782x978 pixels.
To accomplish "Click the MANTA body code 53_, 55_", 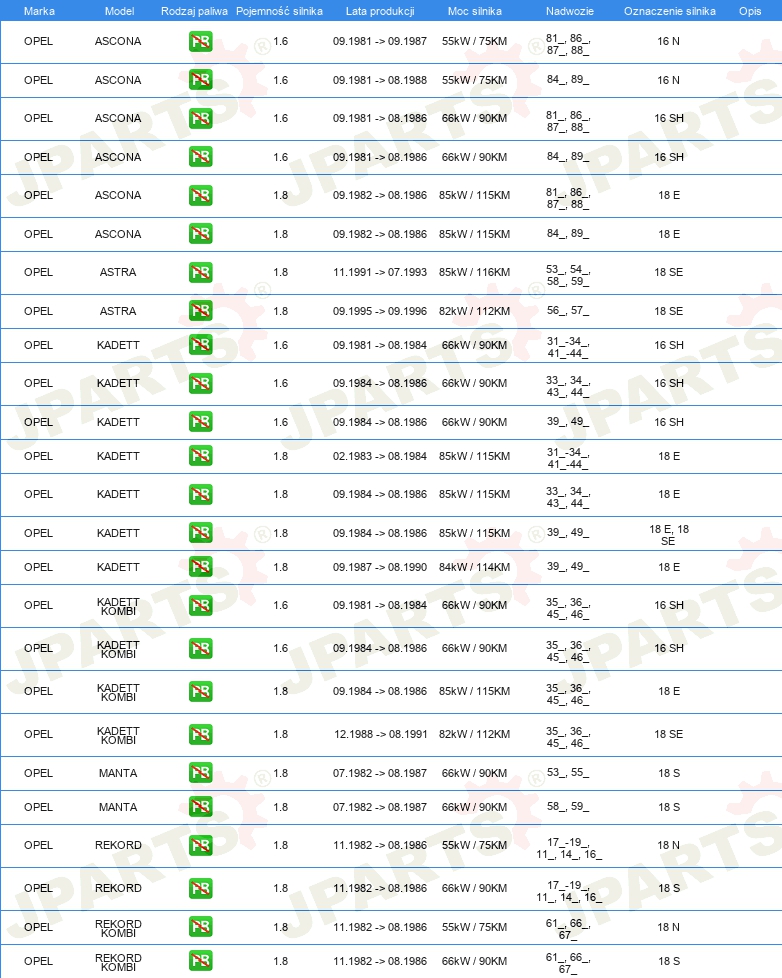I will (x=567, y=773).
